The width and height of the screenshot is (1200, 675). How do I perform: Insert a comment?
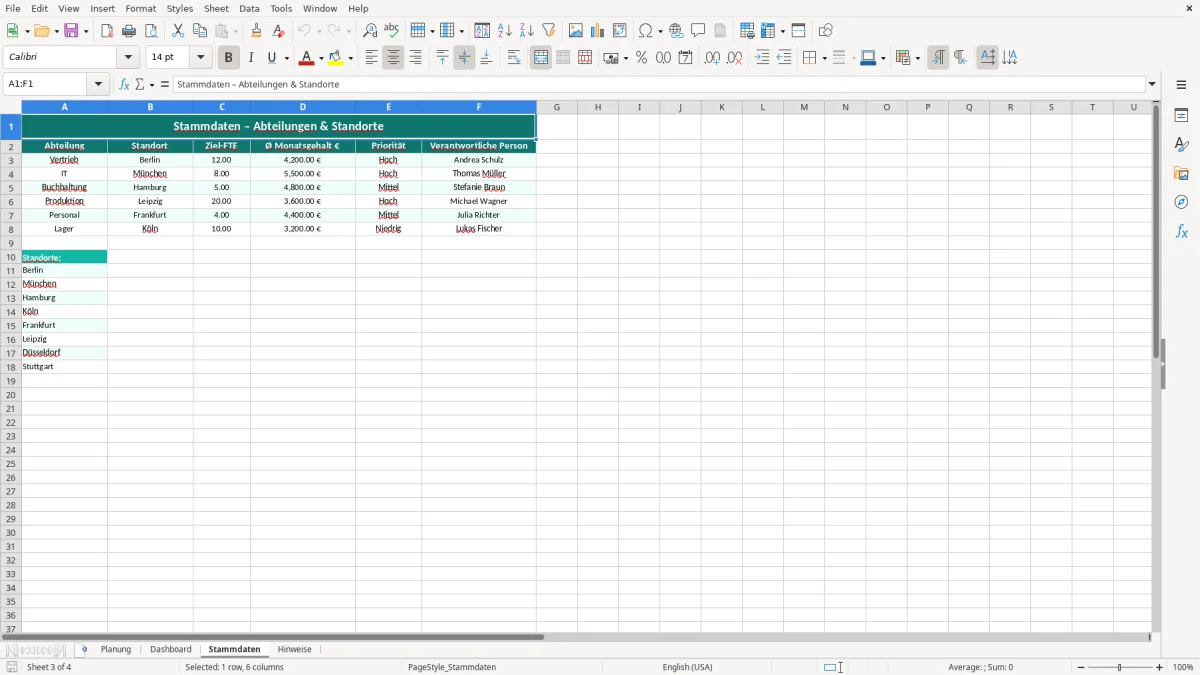click(x=698, y=31)
